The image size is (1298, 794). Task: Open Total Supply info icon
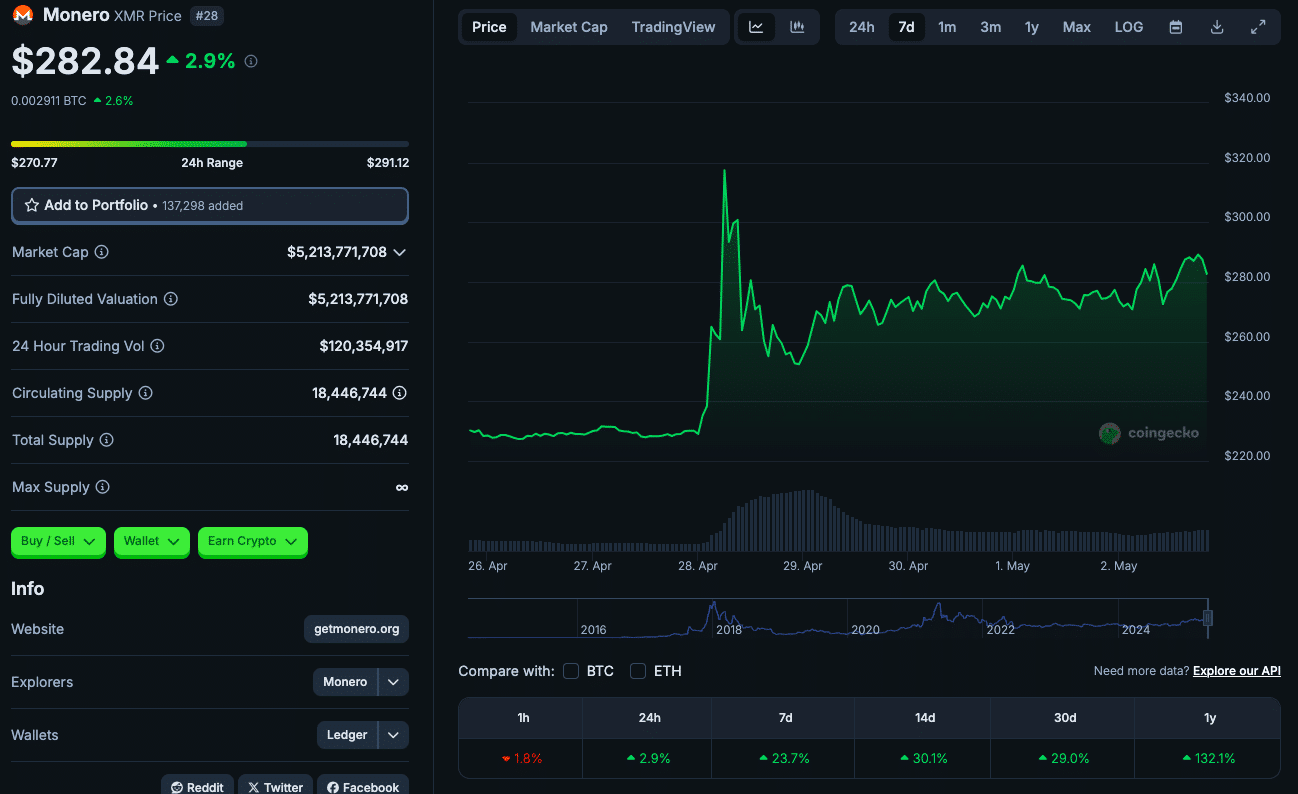tap(107, 440)
